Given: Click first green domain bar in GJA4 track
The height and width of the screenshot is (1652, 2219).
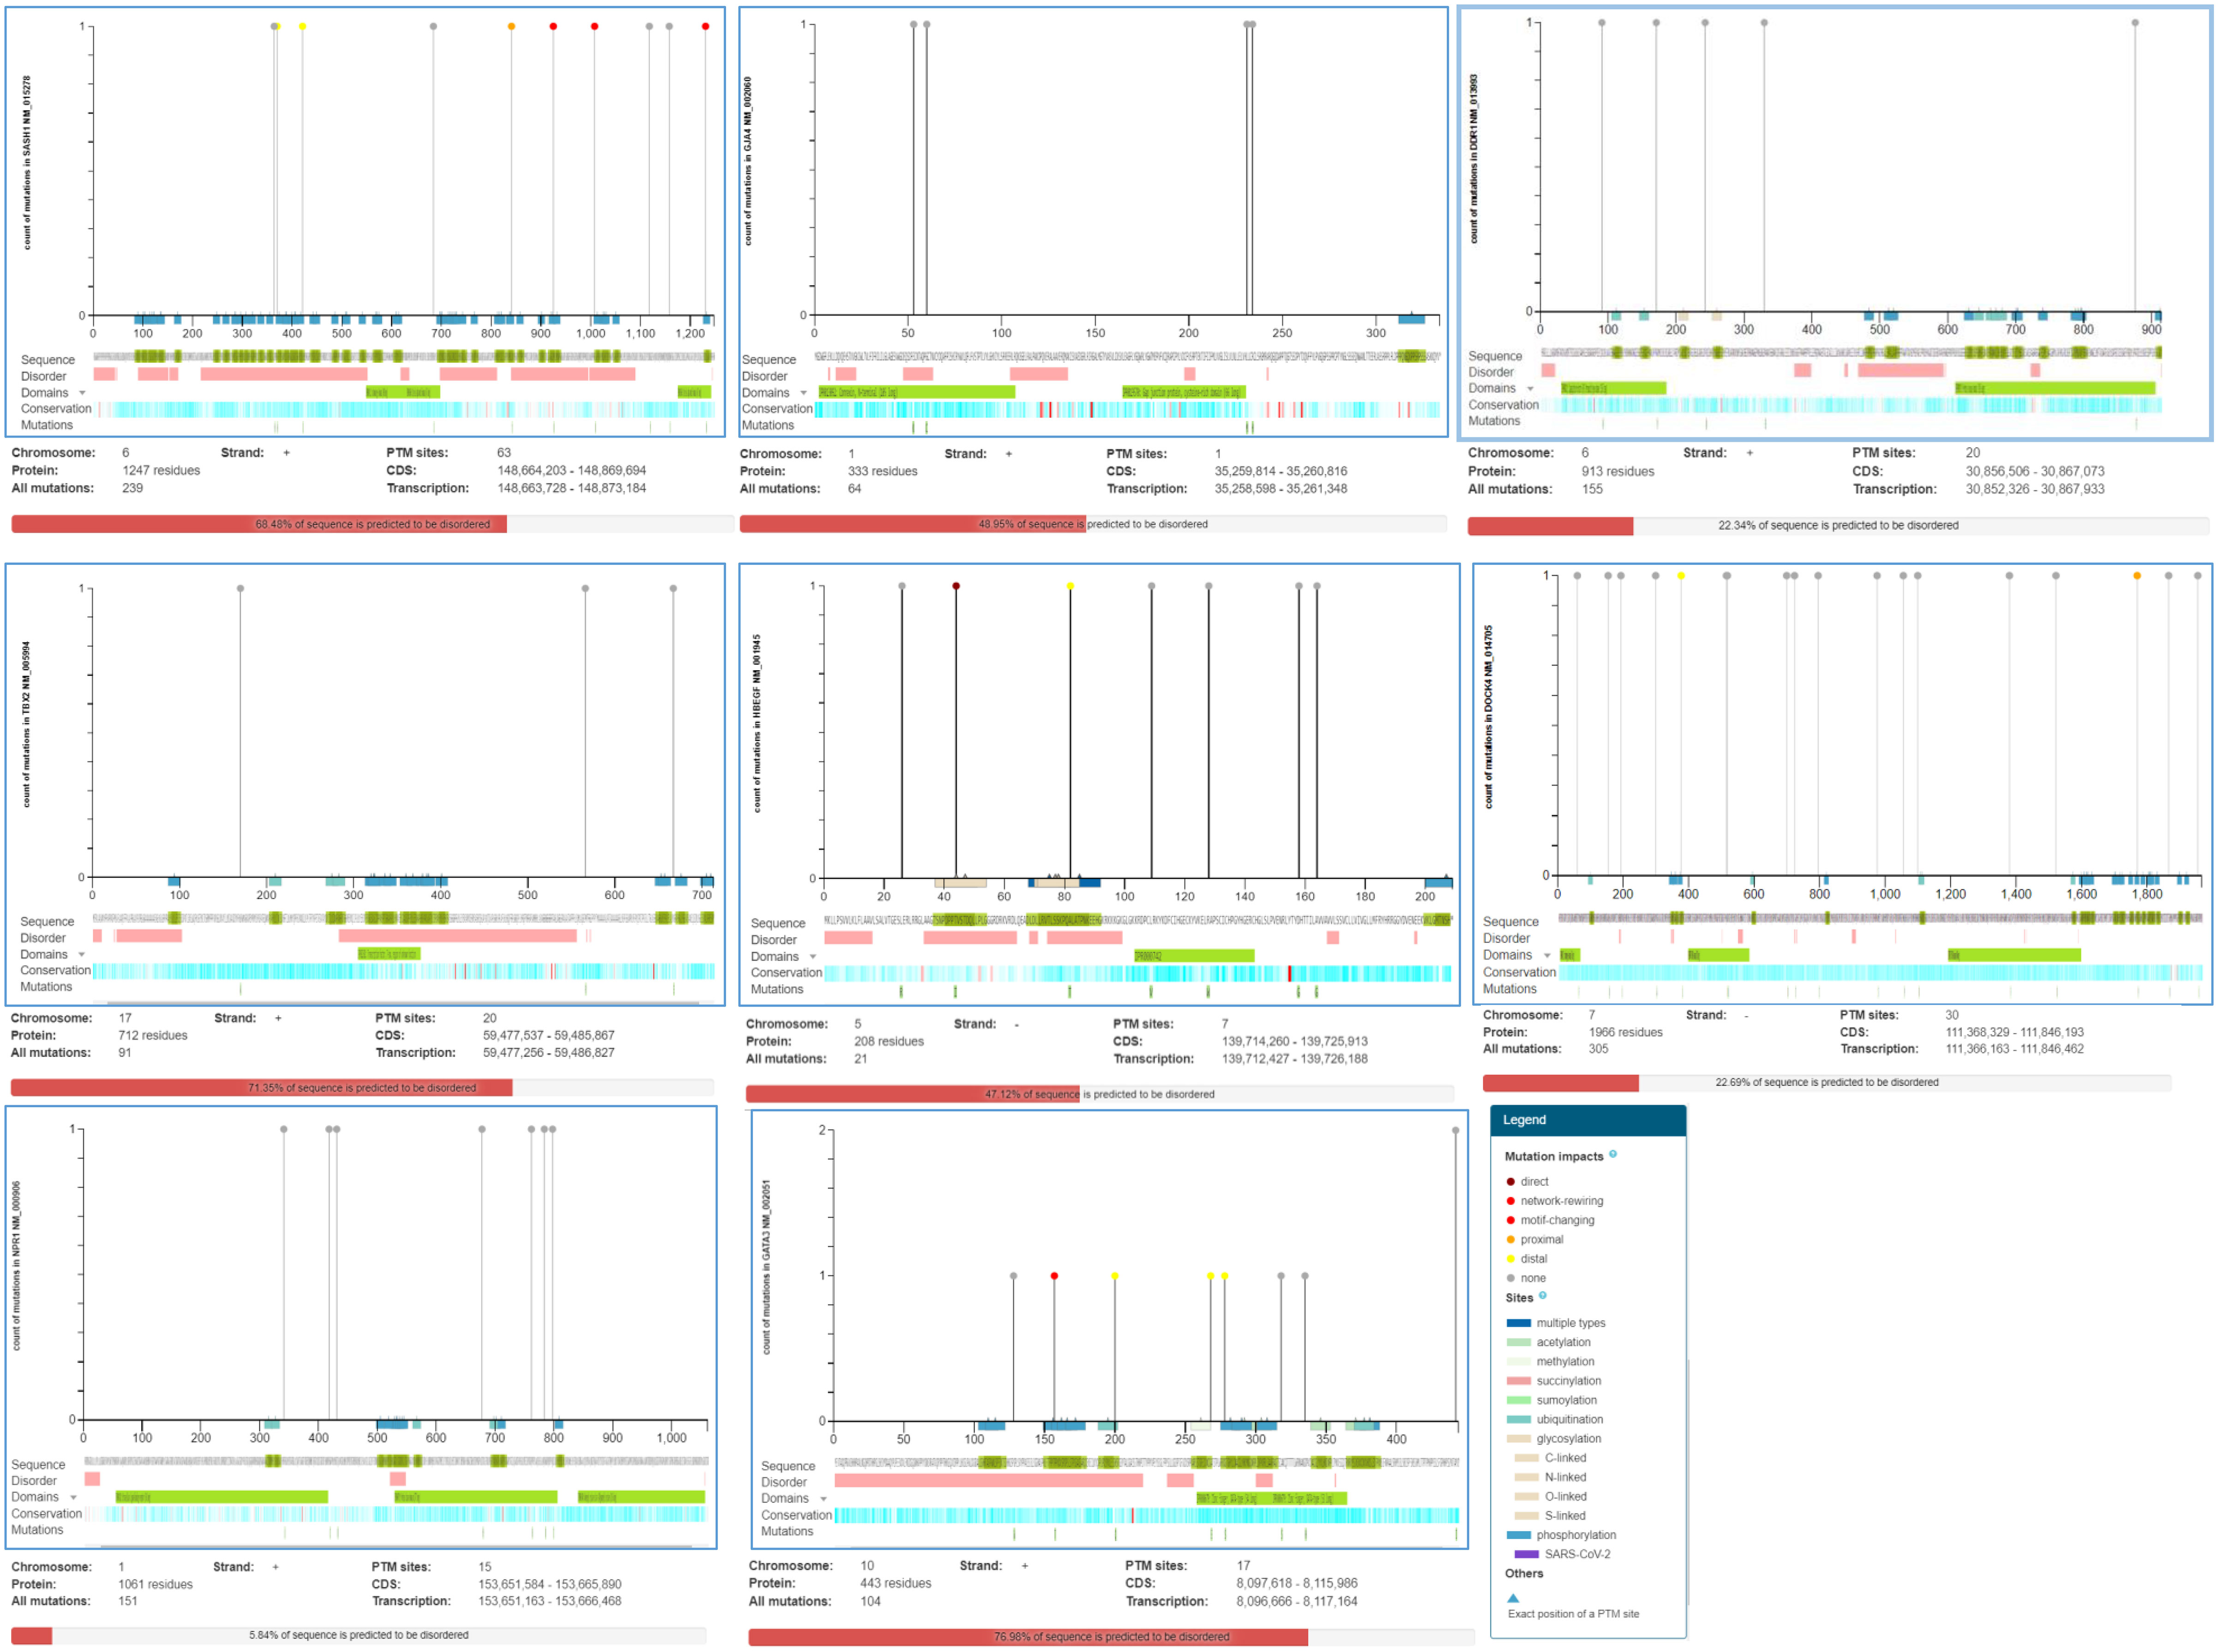Looking at the screenshot, I should [x=916, y=392].
